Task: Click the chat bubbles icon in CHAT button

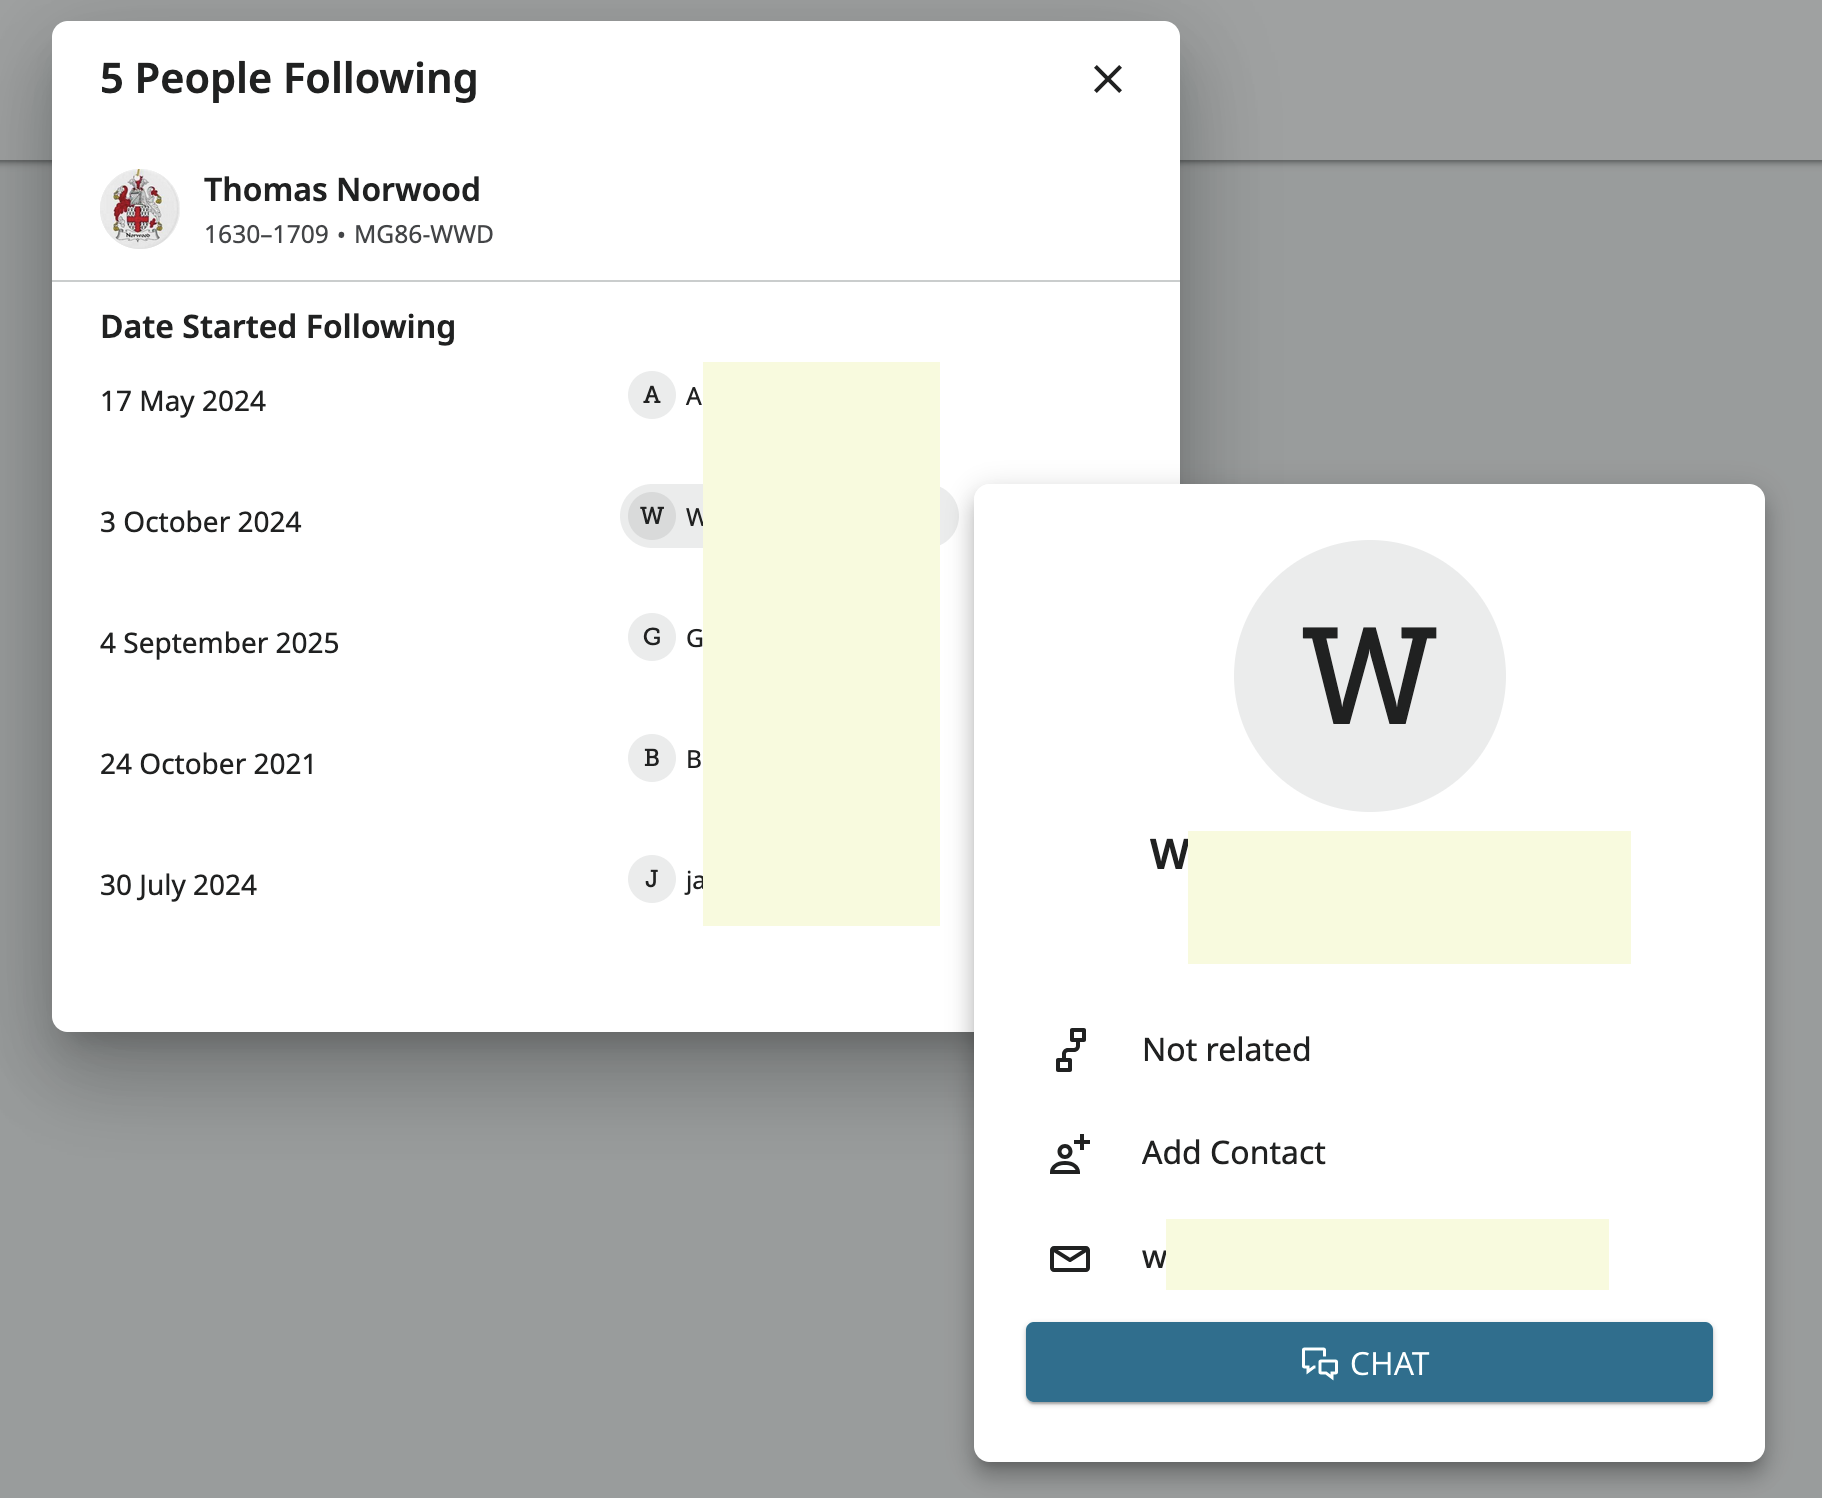Action: tap(1319, 1363)
